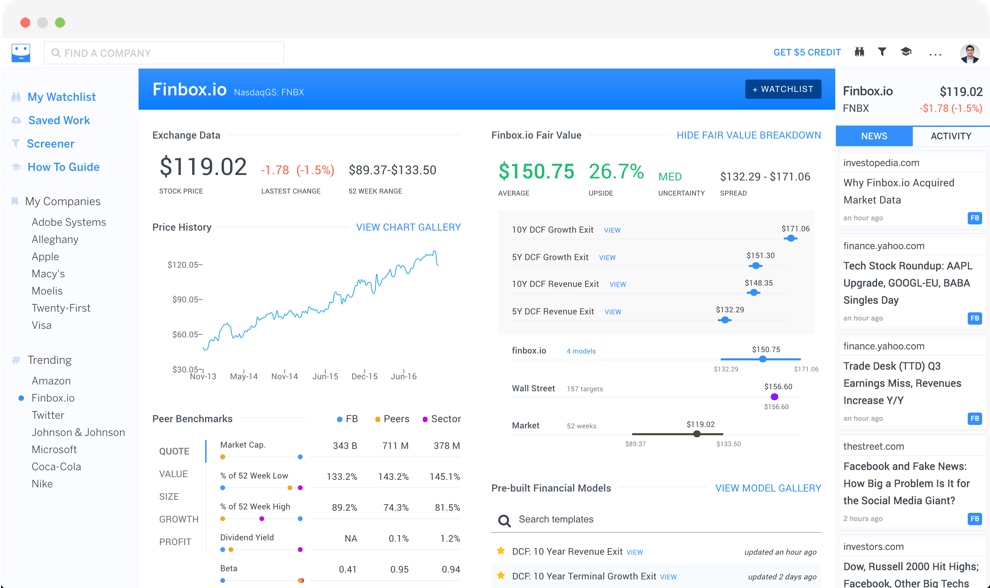Open the watchlist binoculars icon in top toolbar
Screen dimensions: 990x588
click(861, 52)
